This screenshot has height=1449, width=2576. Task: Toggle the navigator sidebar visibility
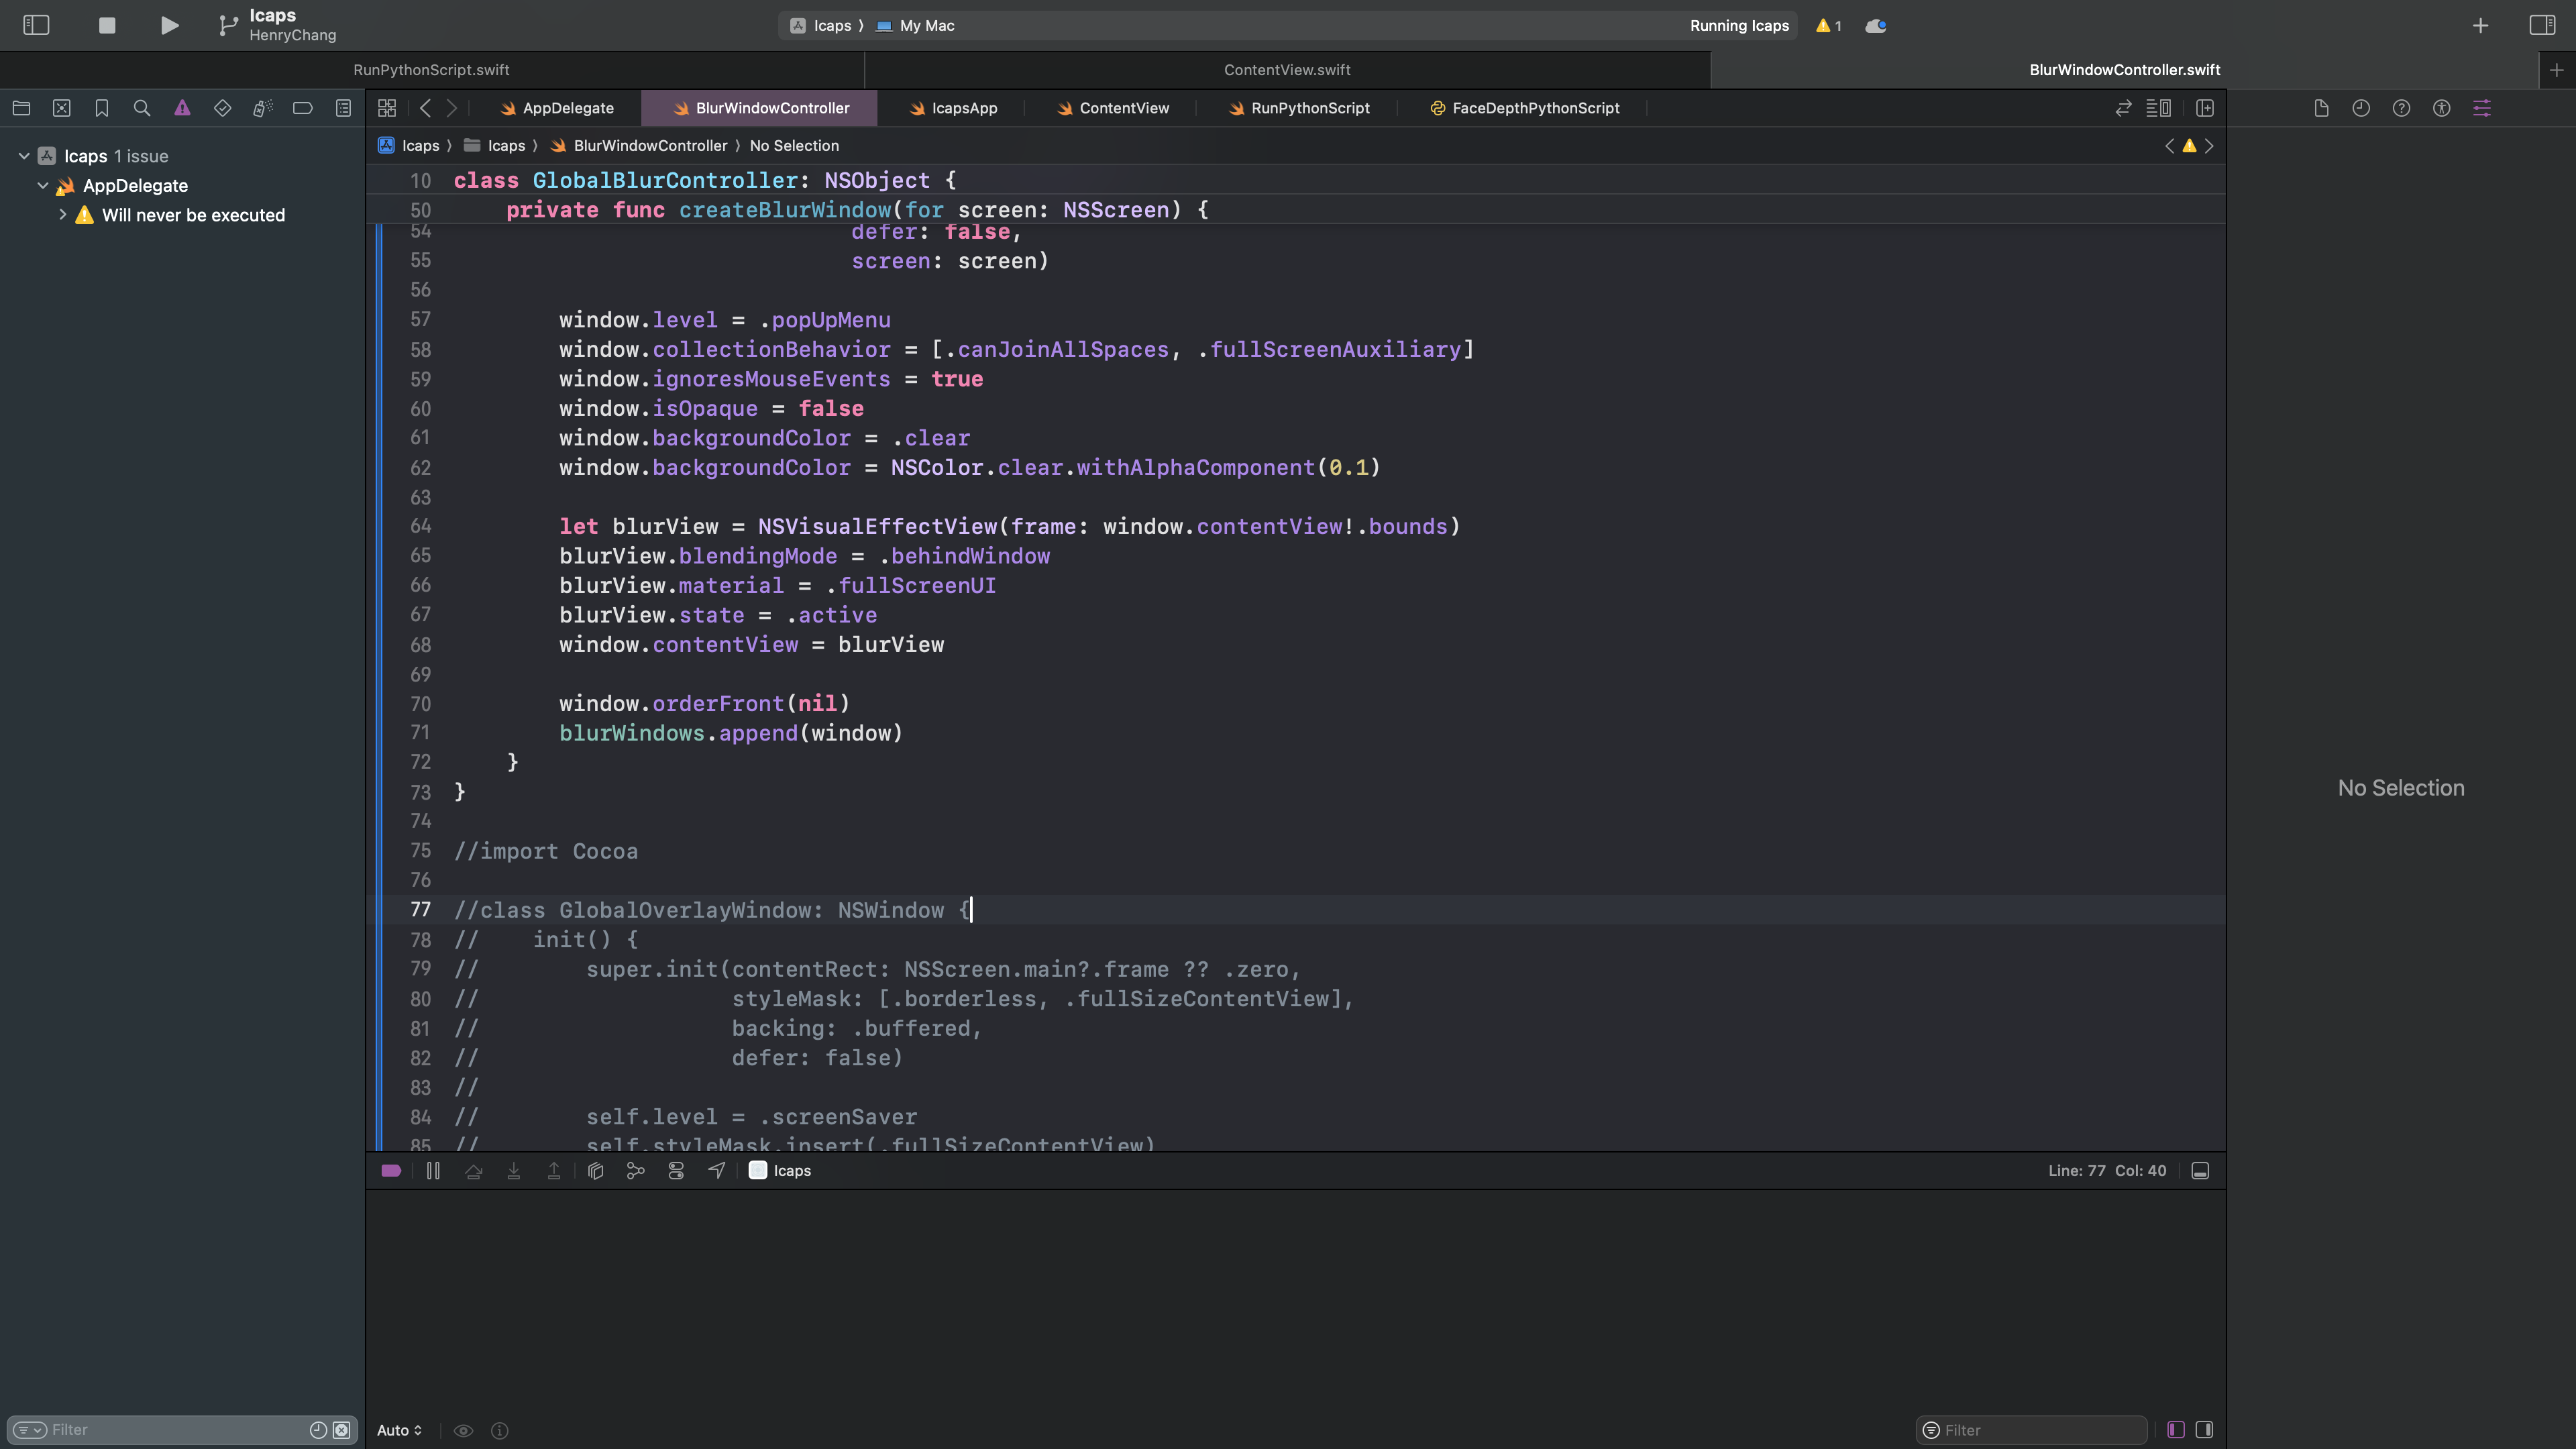(x=36, y=25)
